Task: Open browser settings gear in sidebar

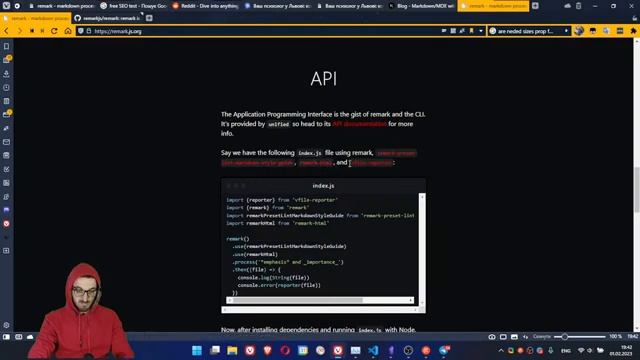Action: point(7,325)
